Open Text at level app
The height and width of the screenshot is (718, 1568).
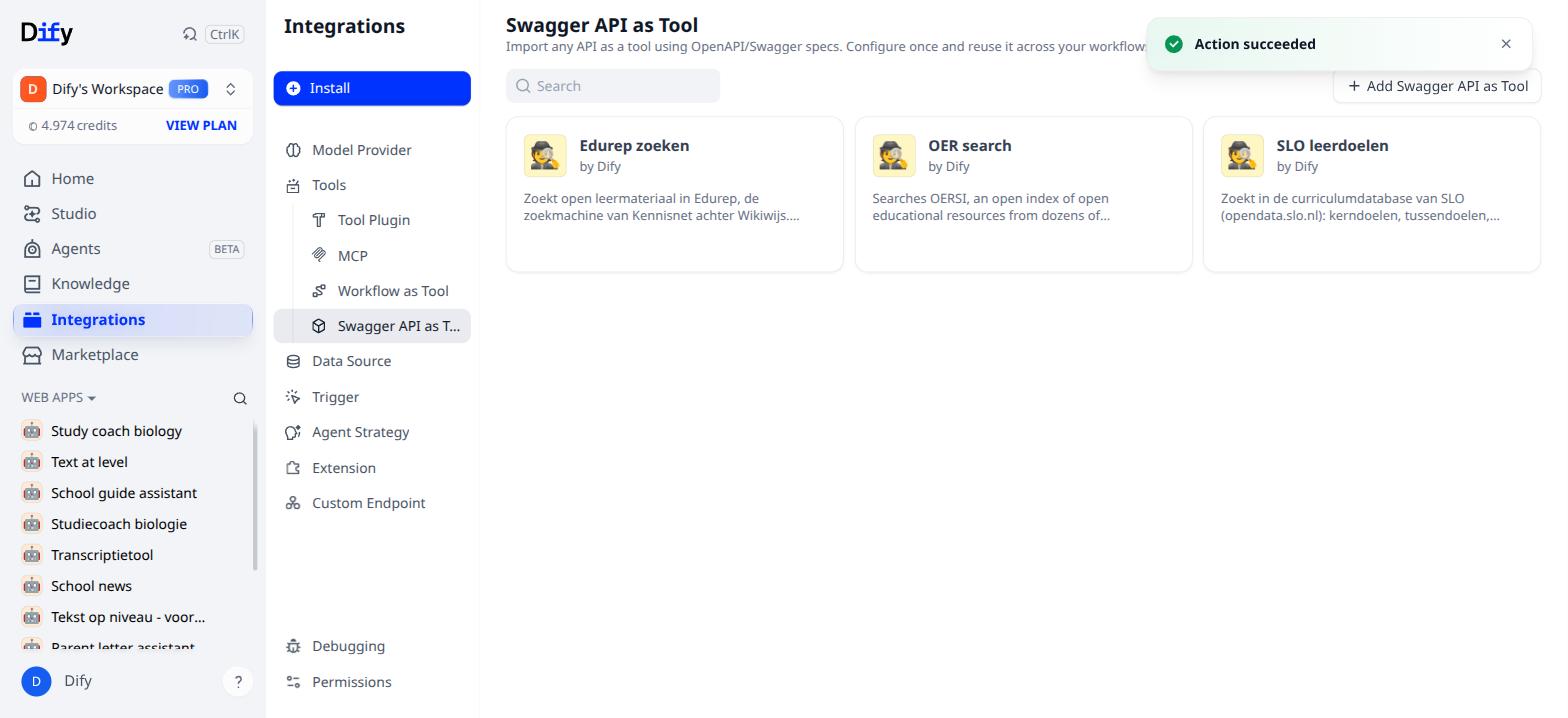pyautogui.click(x=89, y=462)
